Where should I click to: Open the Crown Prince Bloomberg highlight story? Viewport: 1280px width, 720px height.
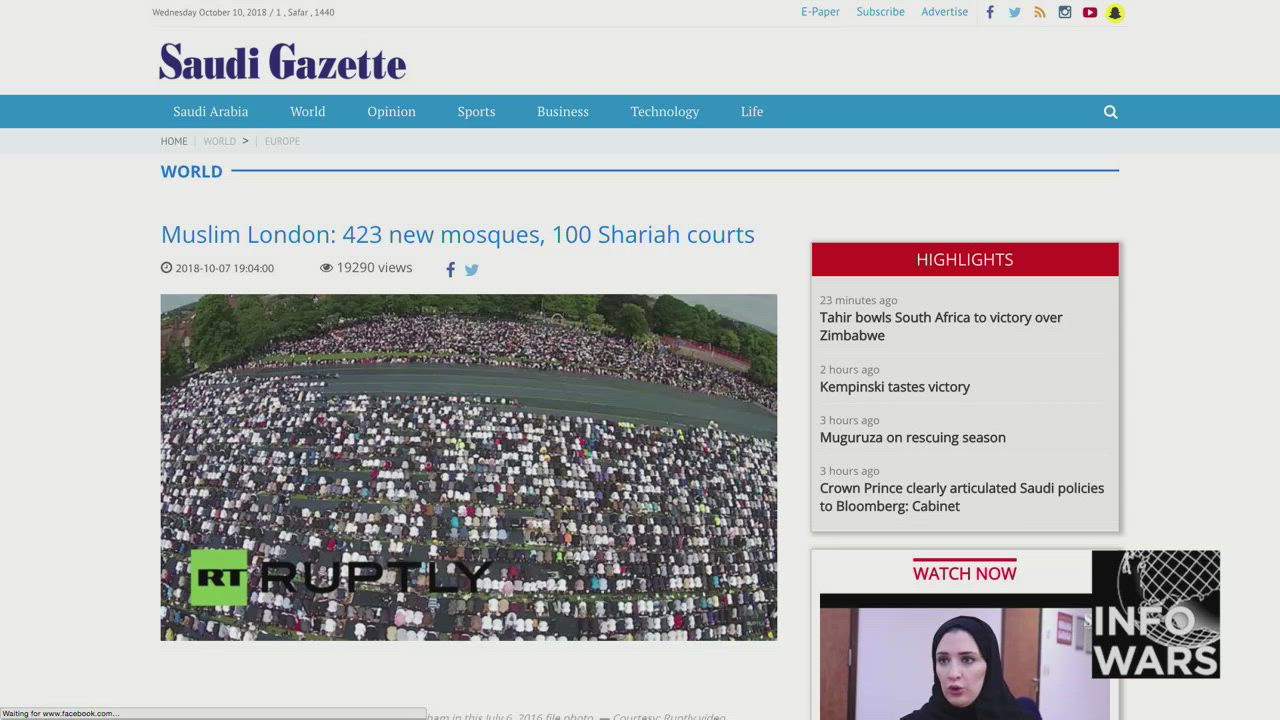[961, 497]
